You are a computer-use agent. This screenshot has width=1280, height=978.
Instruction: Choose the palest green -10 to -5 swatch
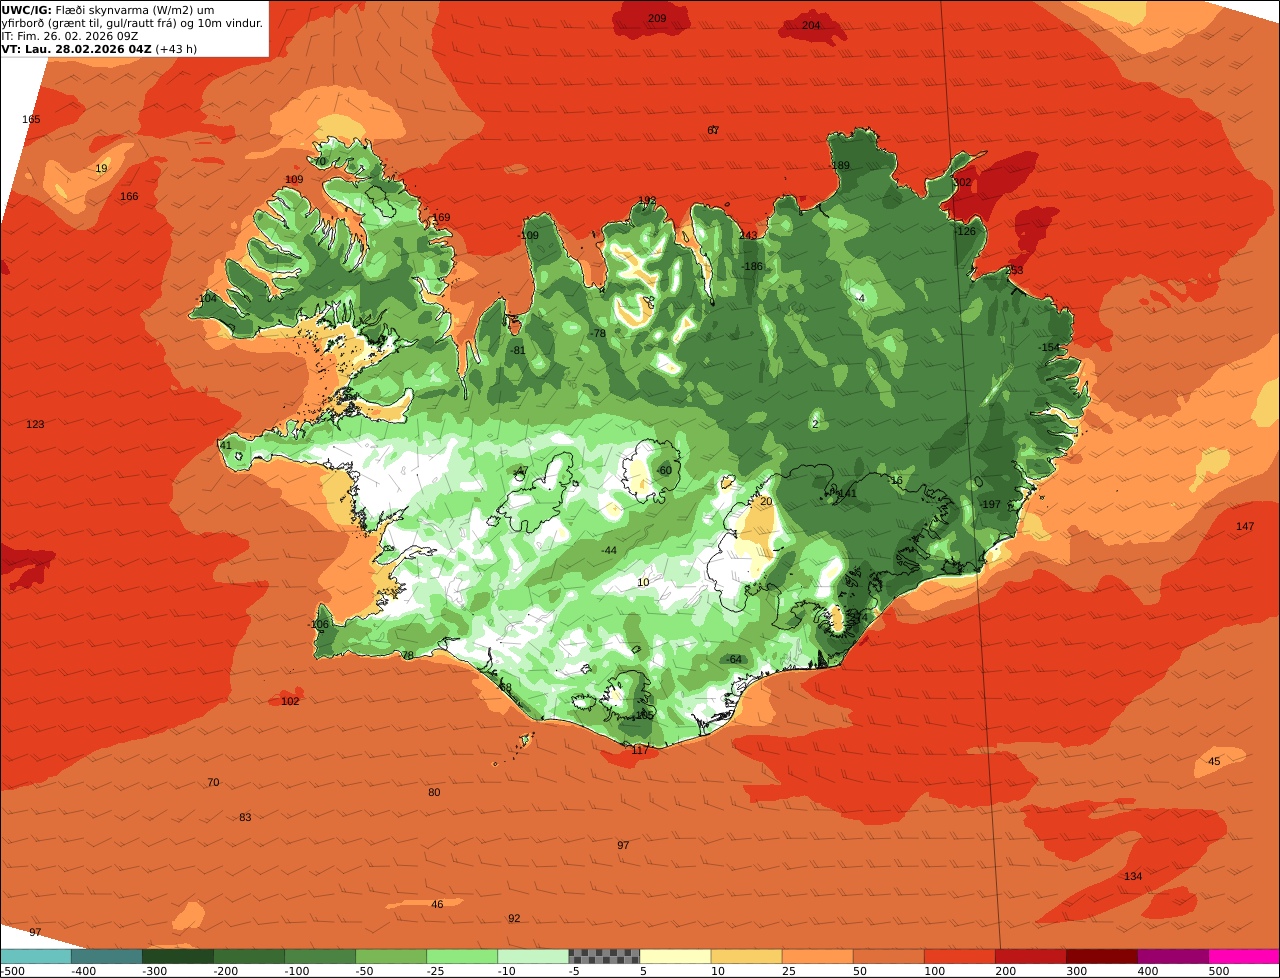coord(533,956)
